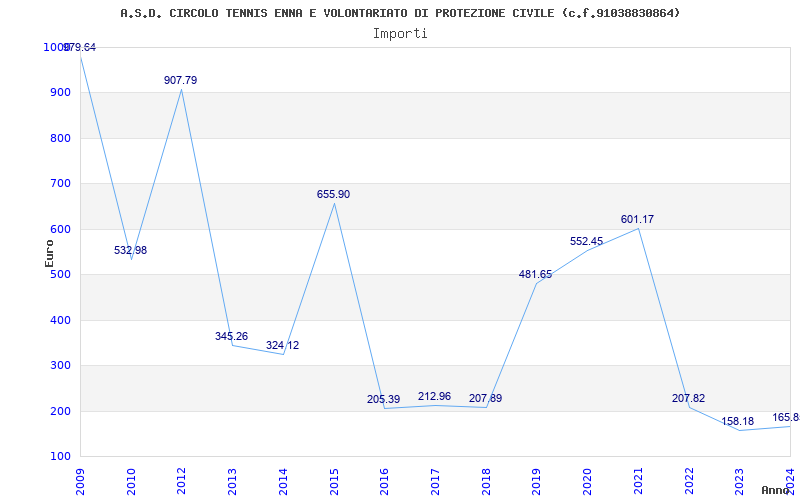Select the 324.12 data label
Image resolution: width=800 pixels, height=500 pixels.
282,345
